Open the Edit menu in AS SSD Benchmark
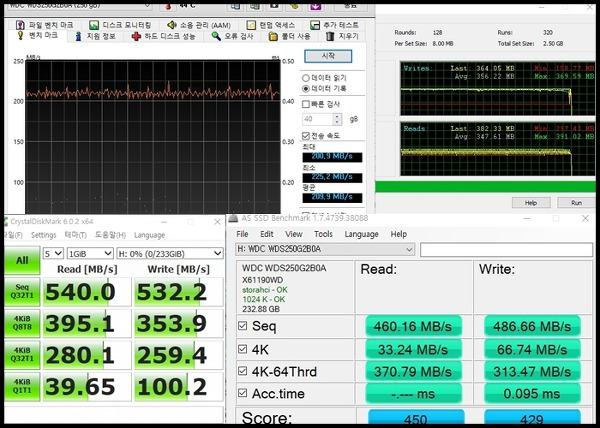 267,234
